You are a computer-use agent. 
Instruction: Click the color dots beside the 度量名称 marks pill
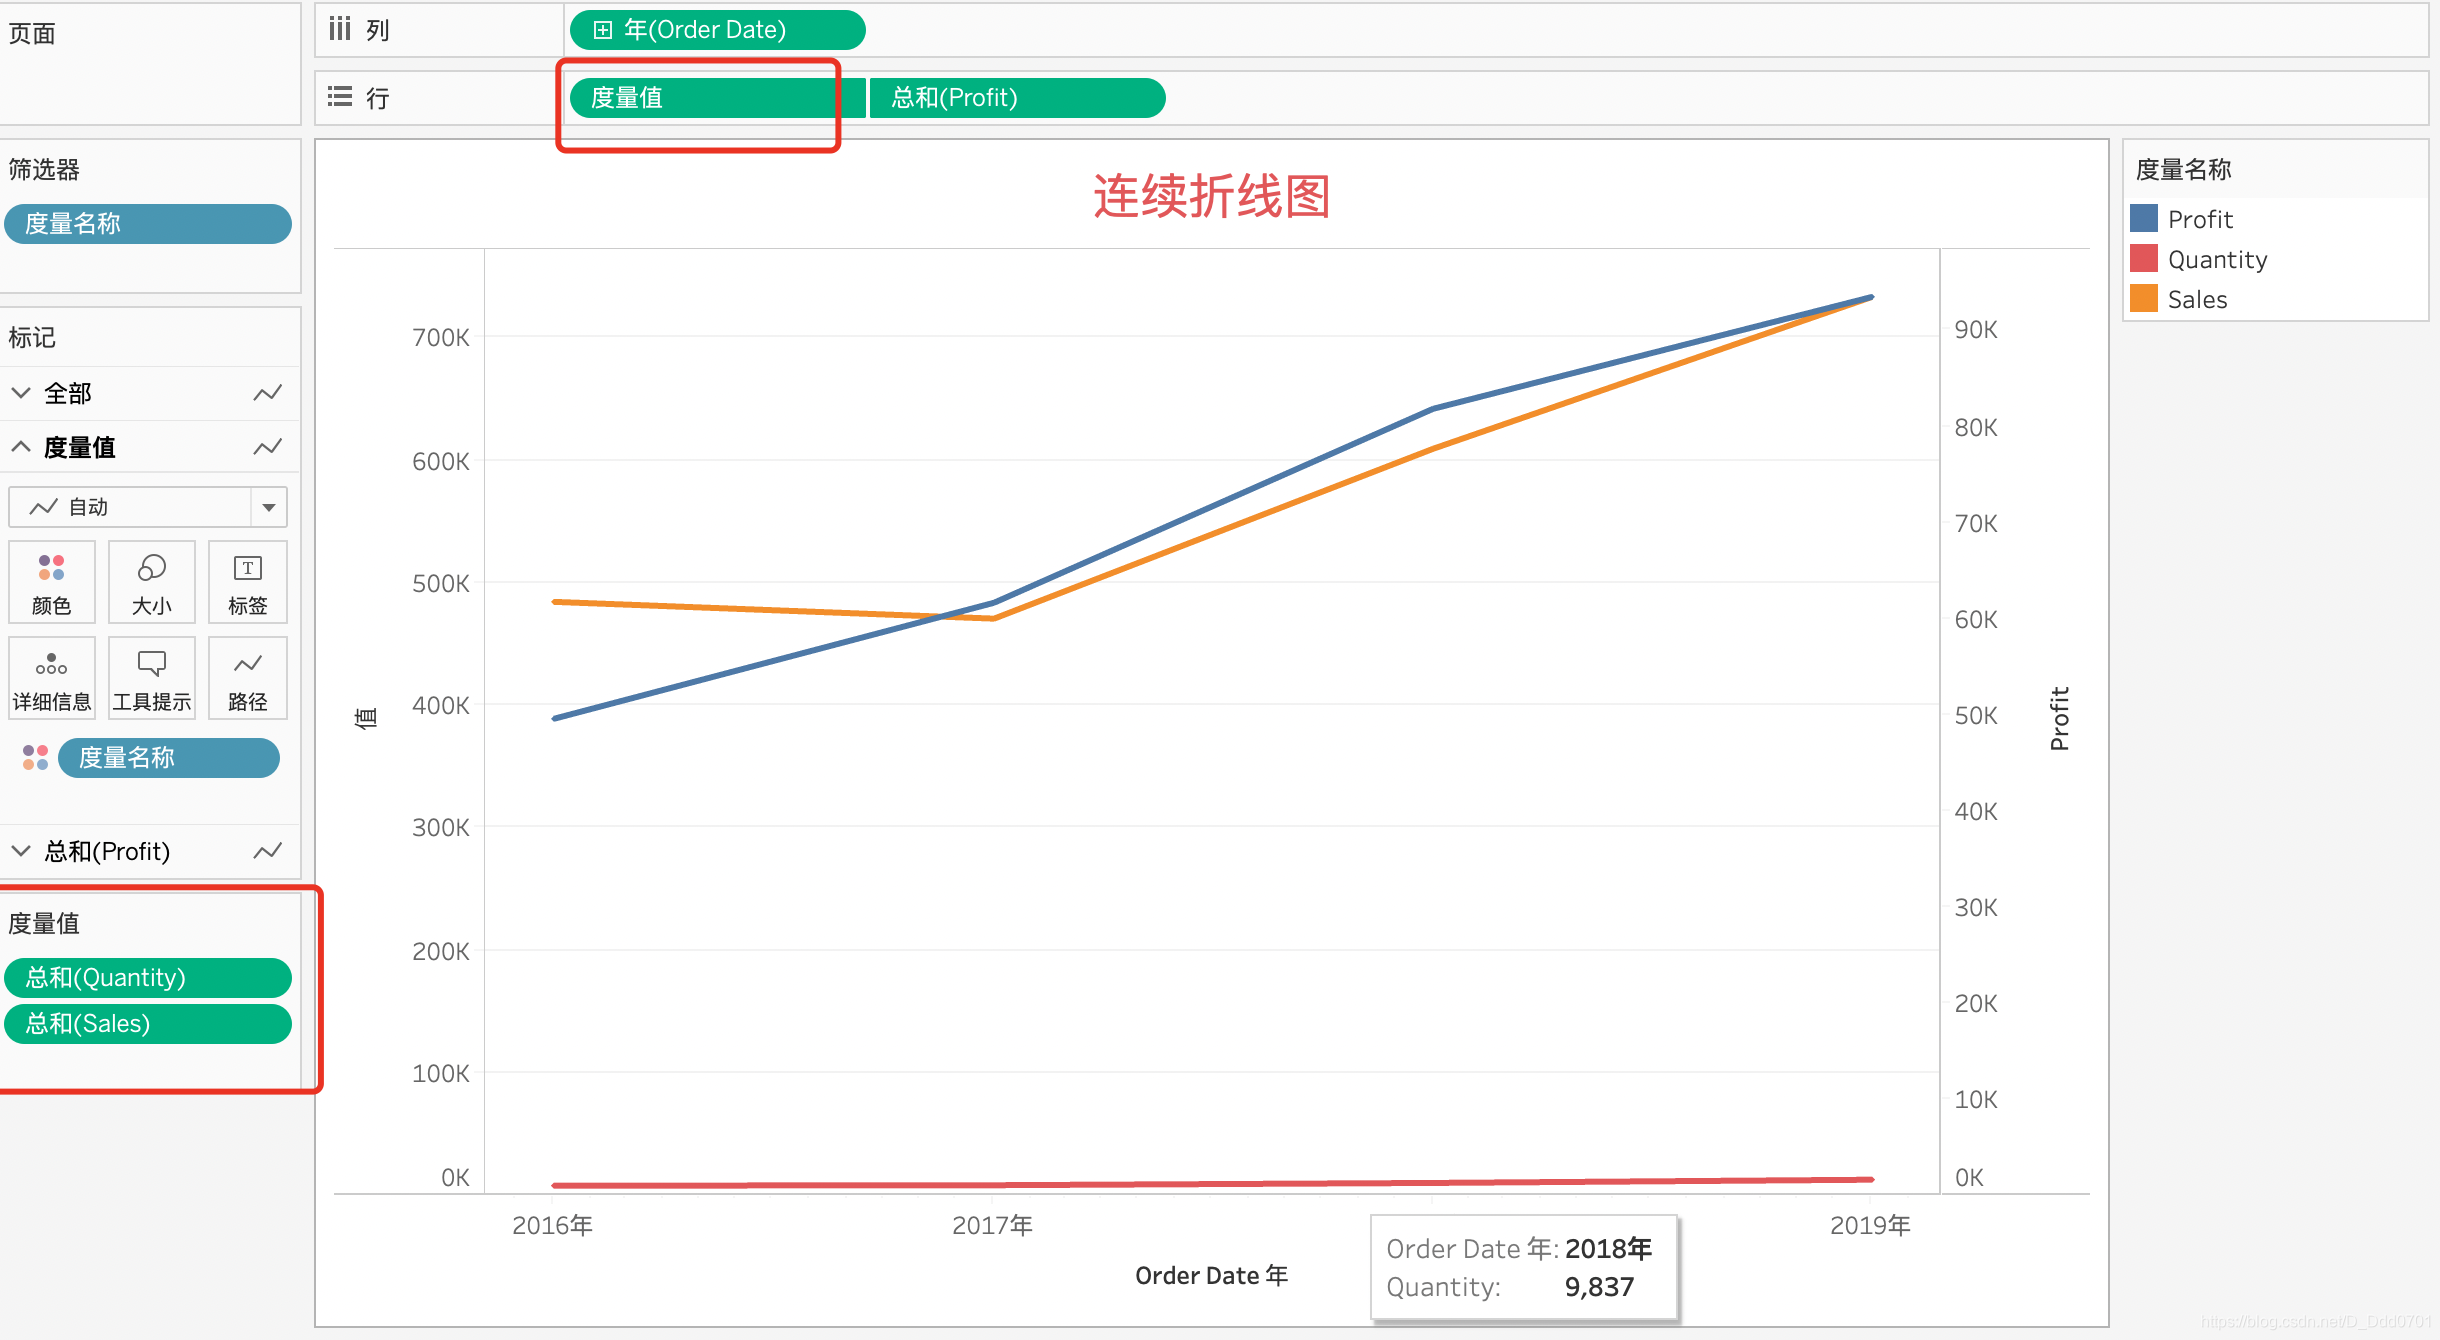35,758
